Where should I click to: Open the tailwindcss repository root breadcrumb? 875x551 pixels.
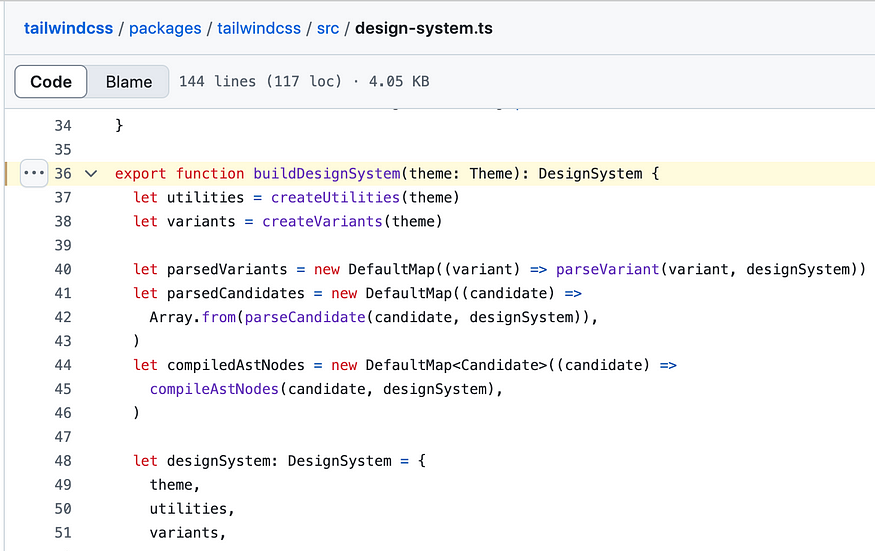click(x=69, y=28)
